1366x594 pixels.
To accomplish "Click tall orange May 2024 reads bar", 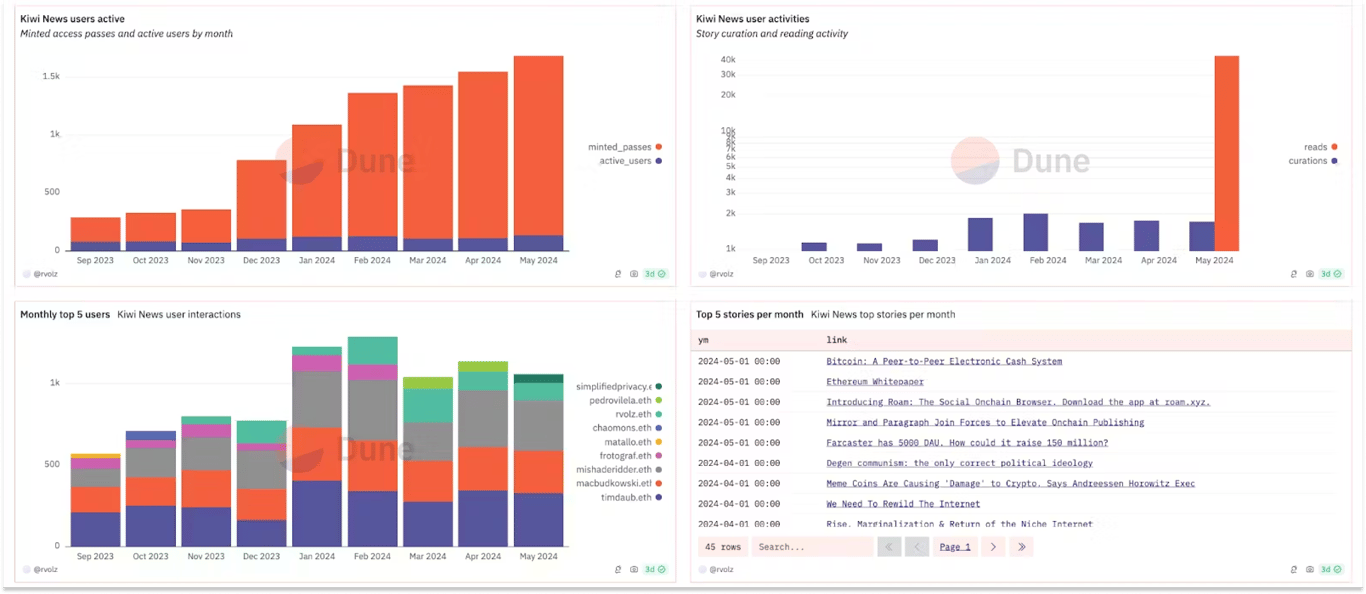I will [x=1226, y=153].
